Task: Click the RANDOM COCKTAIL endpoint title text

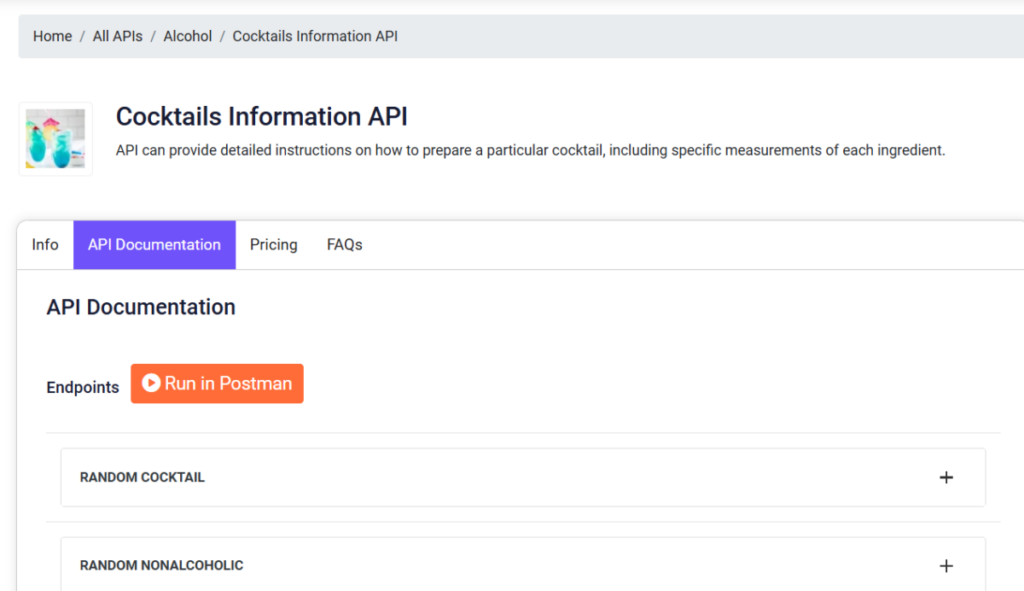Action: pyautogui.click(x=142, y=477)
